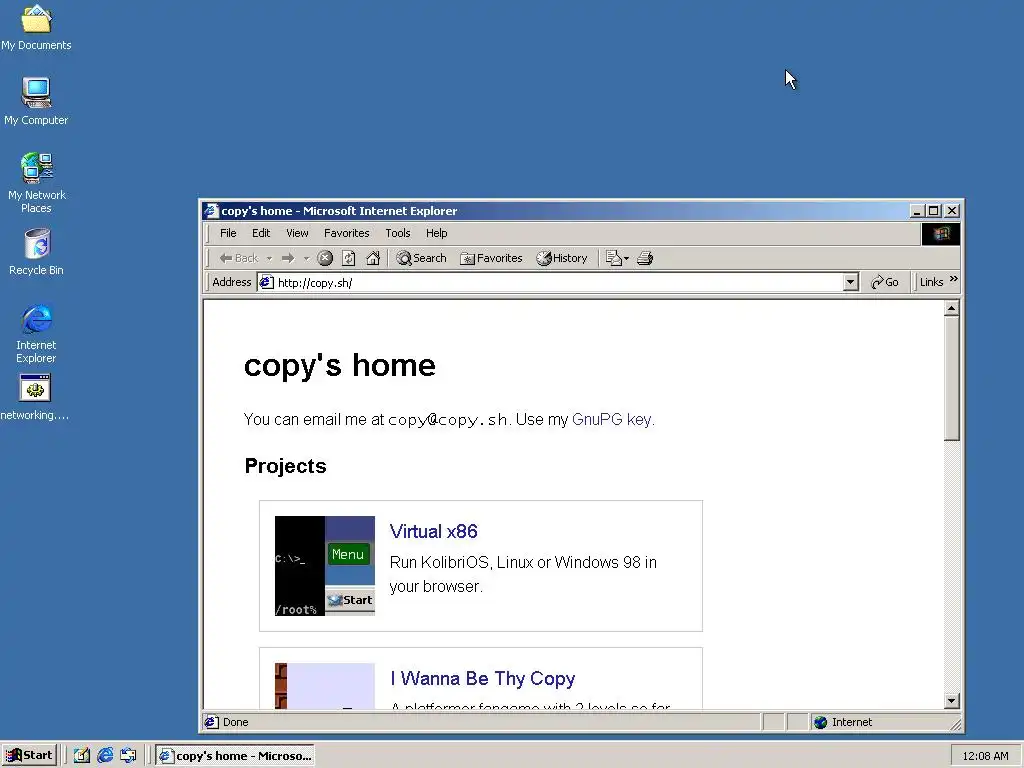1024x768 pixels.
Task: Click the scrollbar down arrow
Action: [x=952, y=701]
